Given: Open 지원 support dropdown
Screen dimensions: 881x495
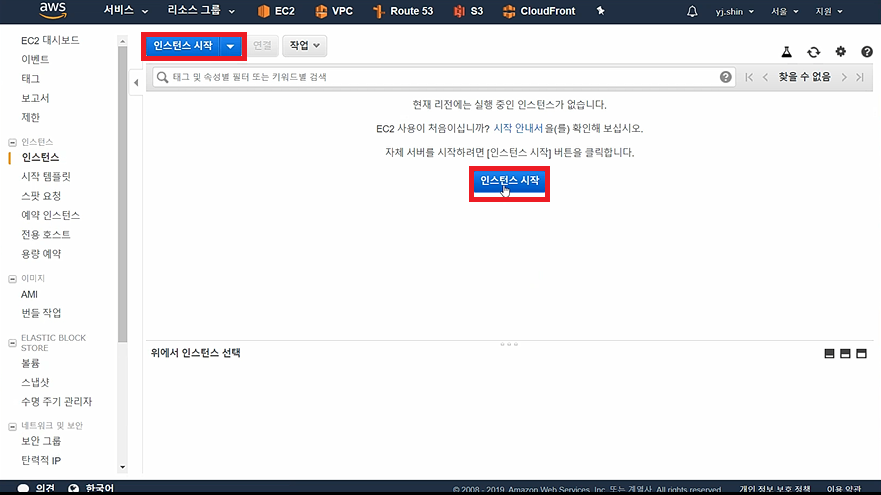Looking at the screenshot, I should [x=829, y=11].
